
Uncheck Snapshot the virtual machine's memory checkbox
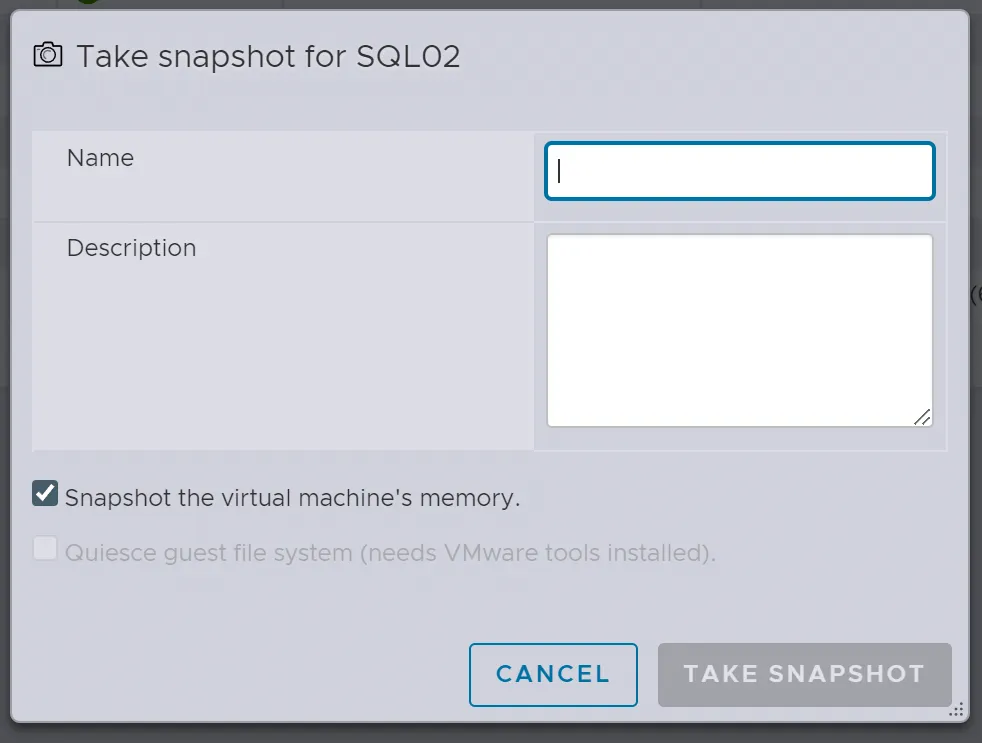(45, 494)
